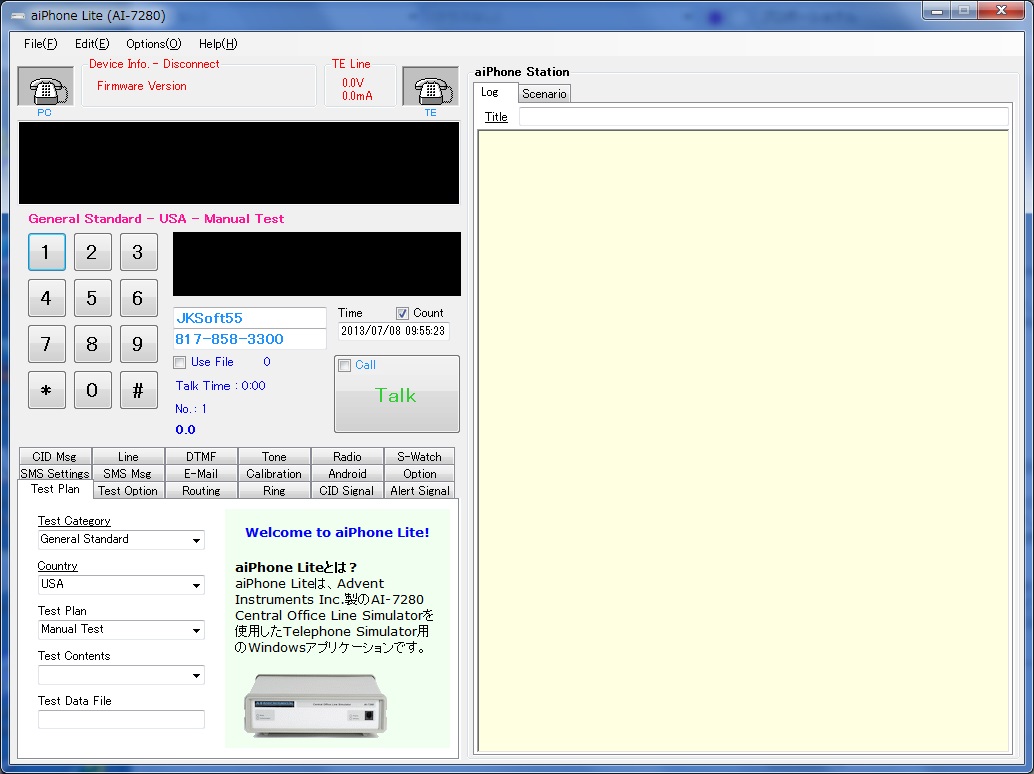Dial keypad digit 1
The height and width of the screenshot is (774, 1034).
[x=47, y=252]
